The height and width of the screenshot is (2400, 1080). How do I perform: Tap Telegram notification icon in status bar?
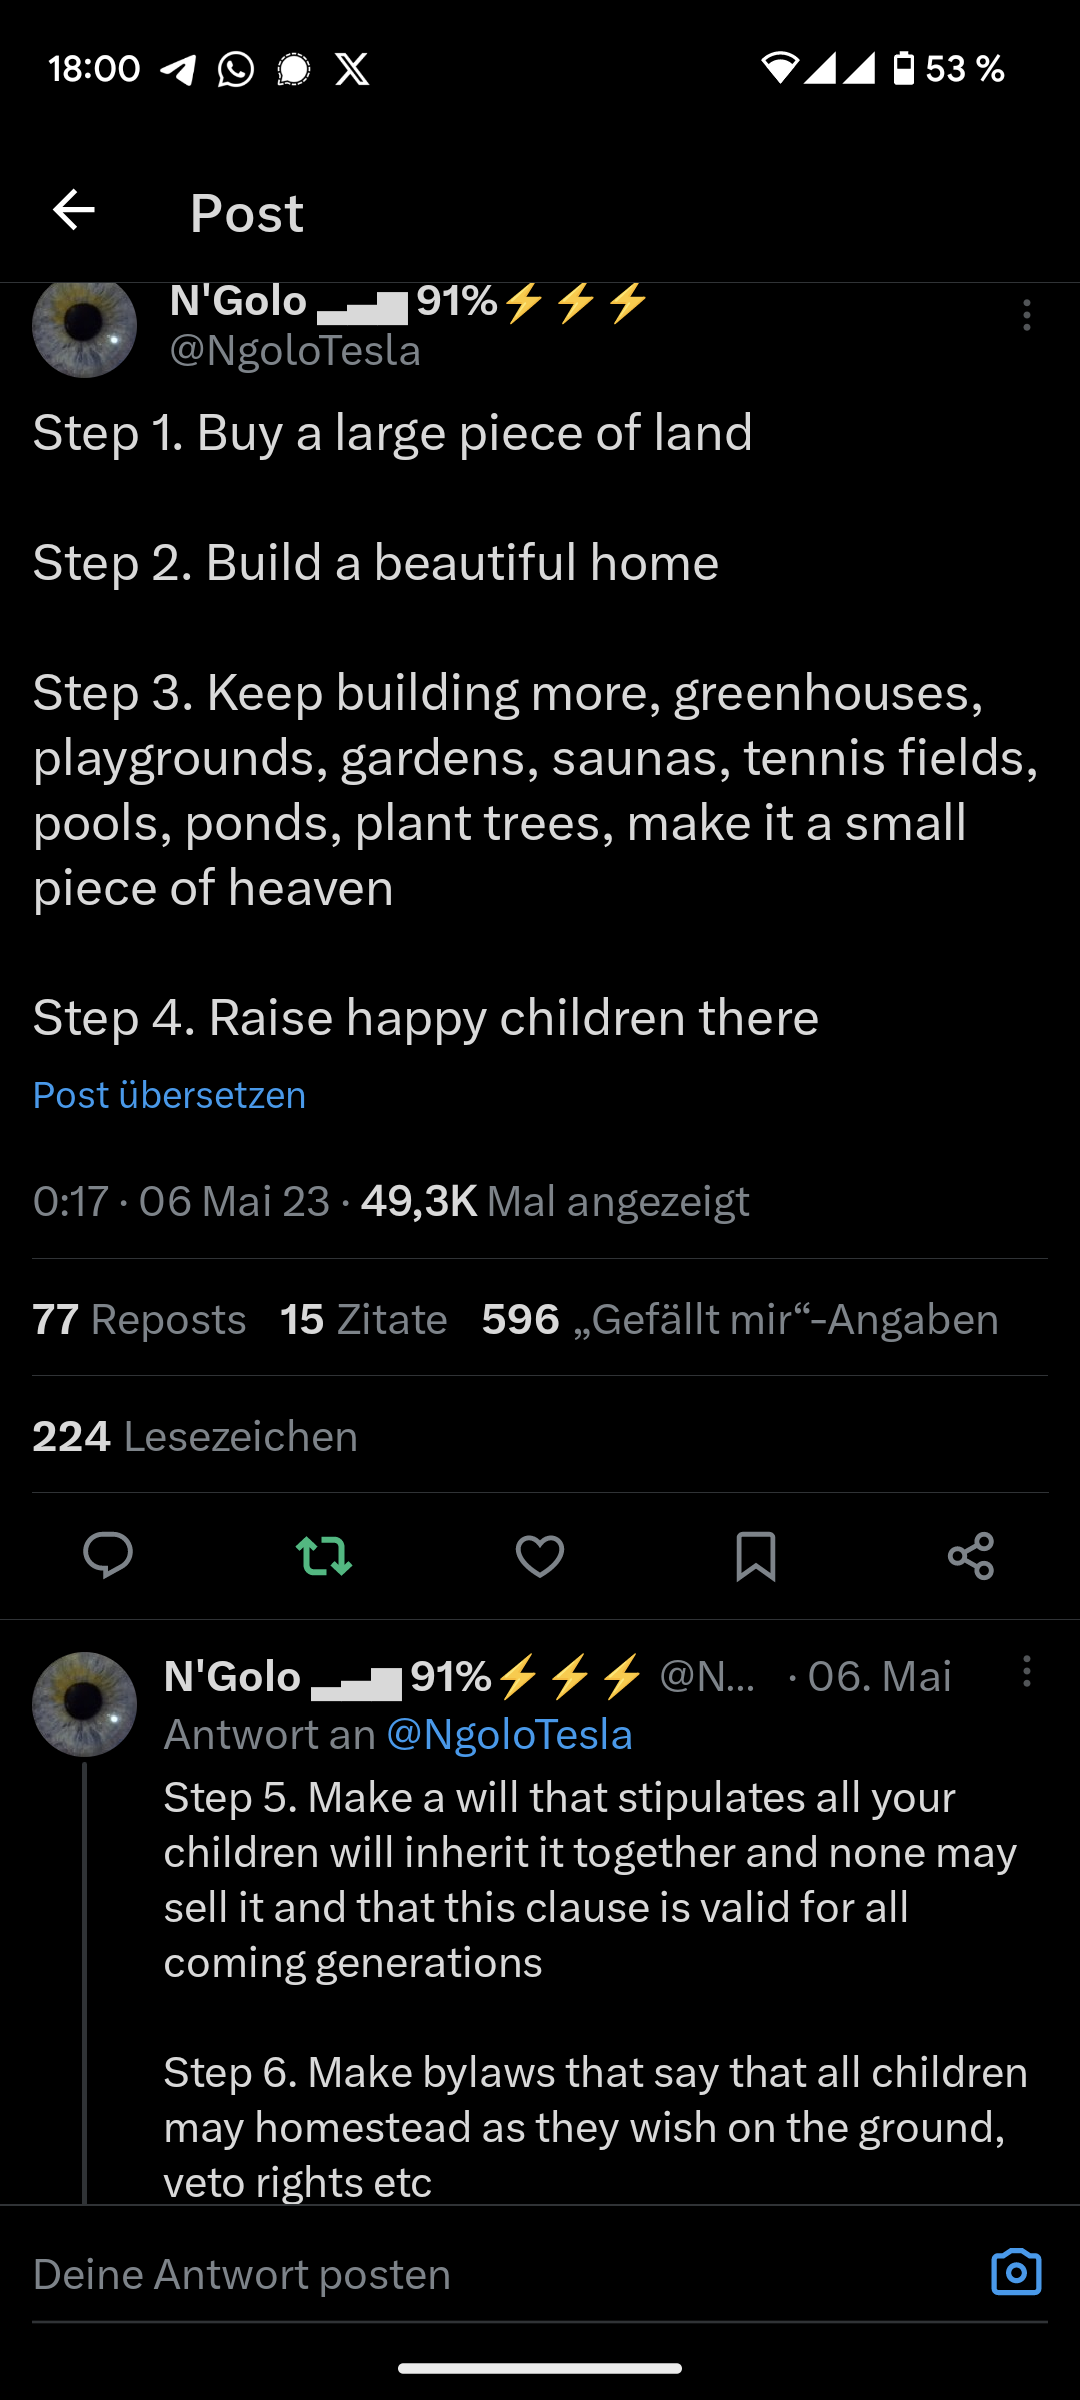click(x=178, y=69)
